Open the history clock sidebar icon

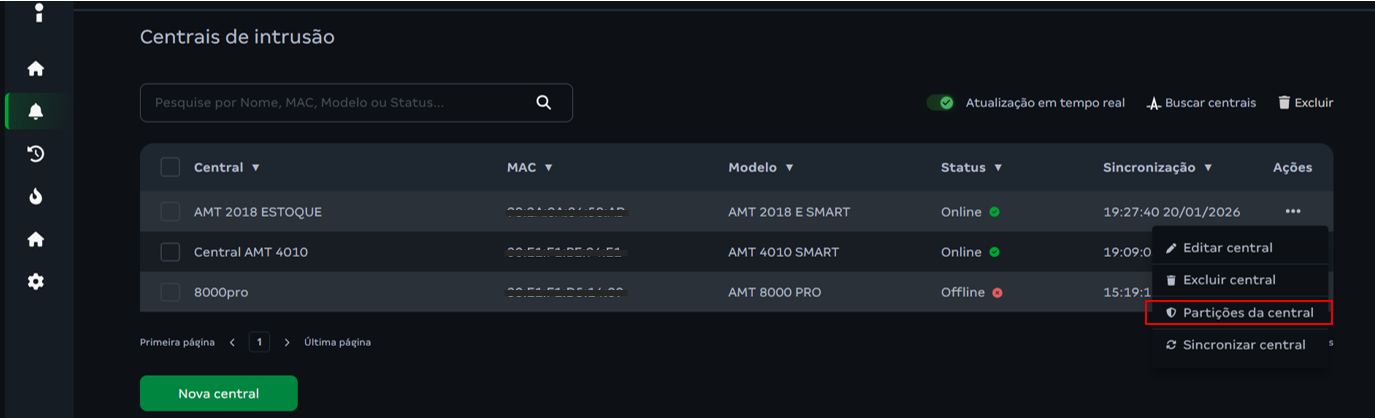click(36, 154)
